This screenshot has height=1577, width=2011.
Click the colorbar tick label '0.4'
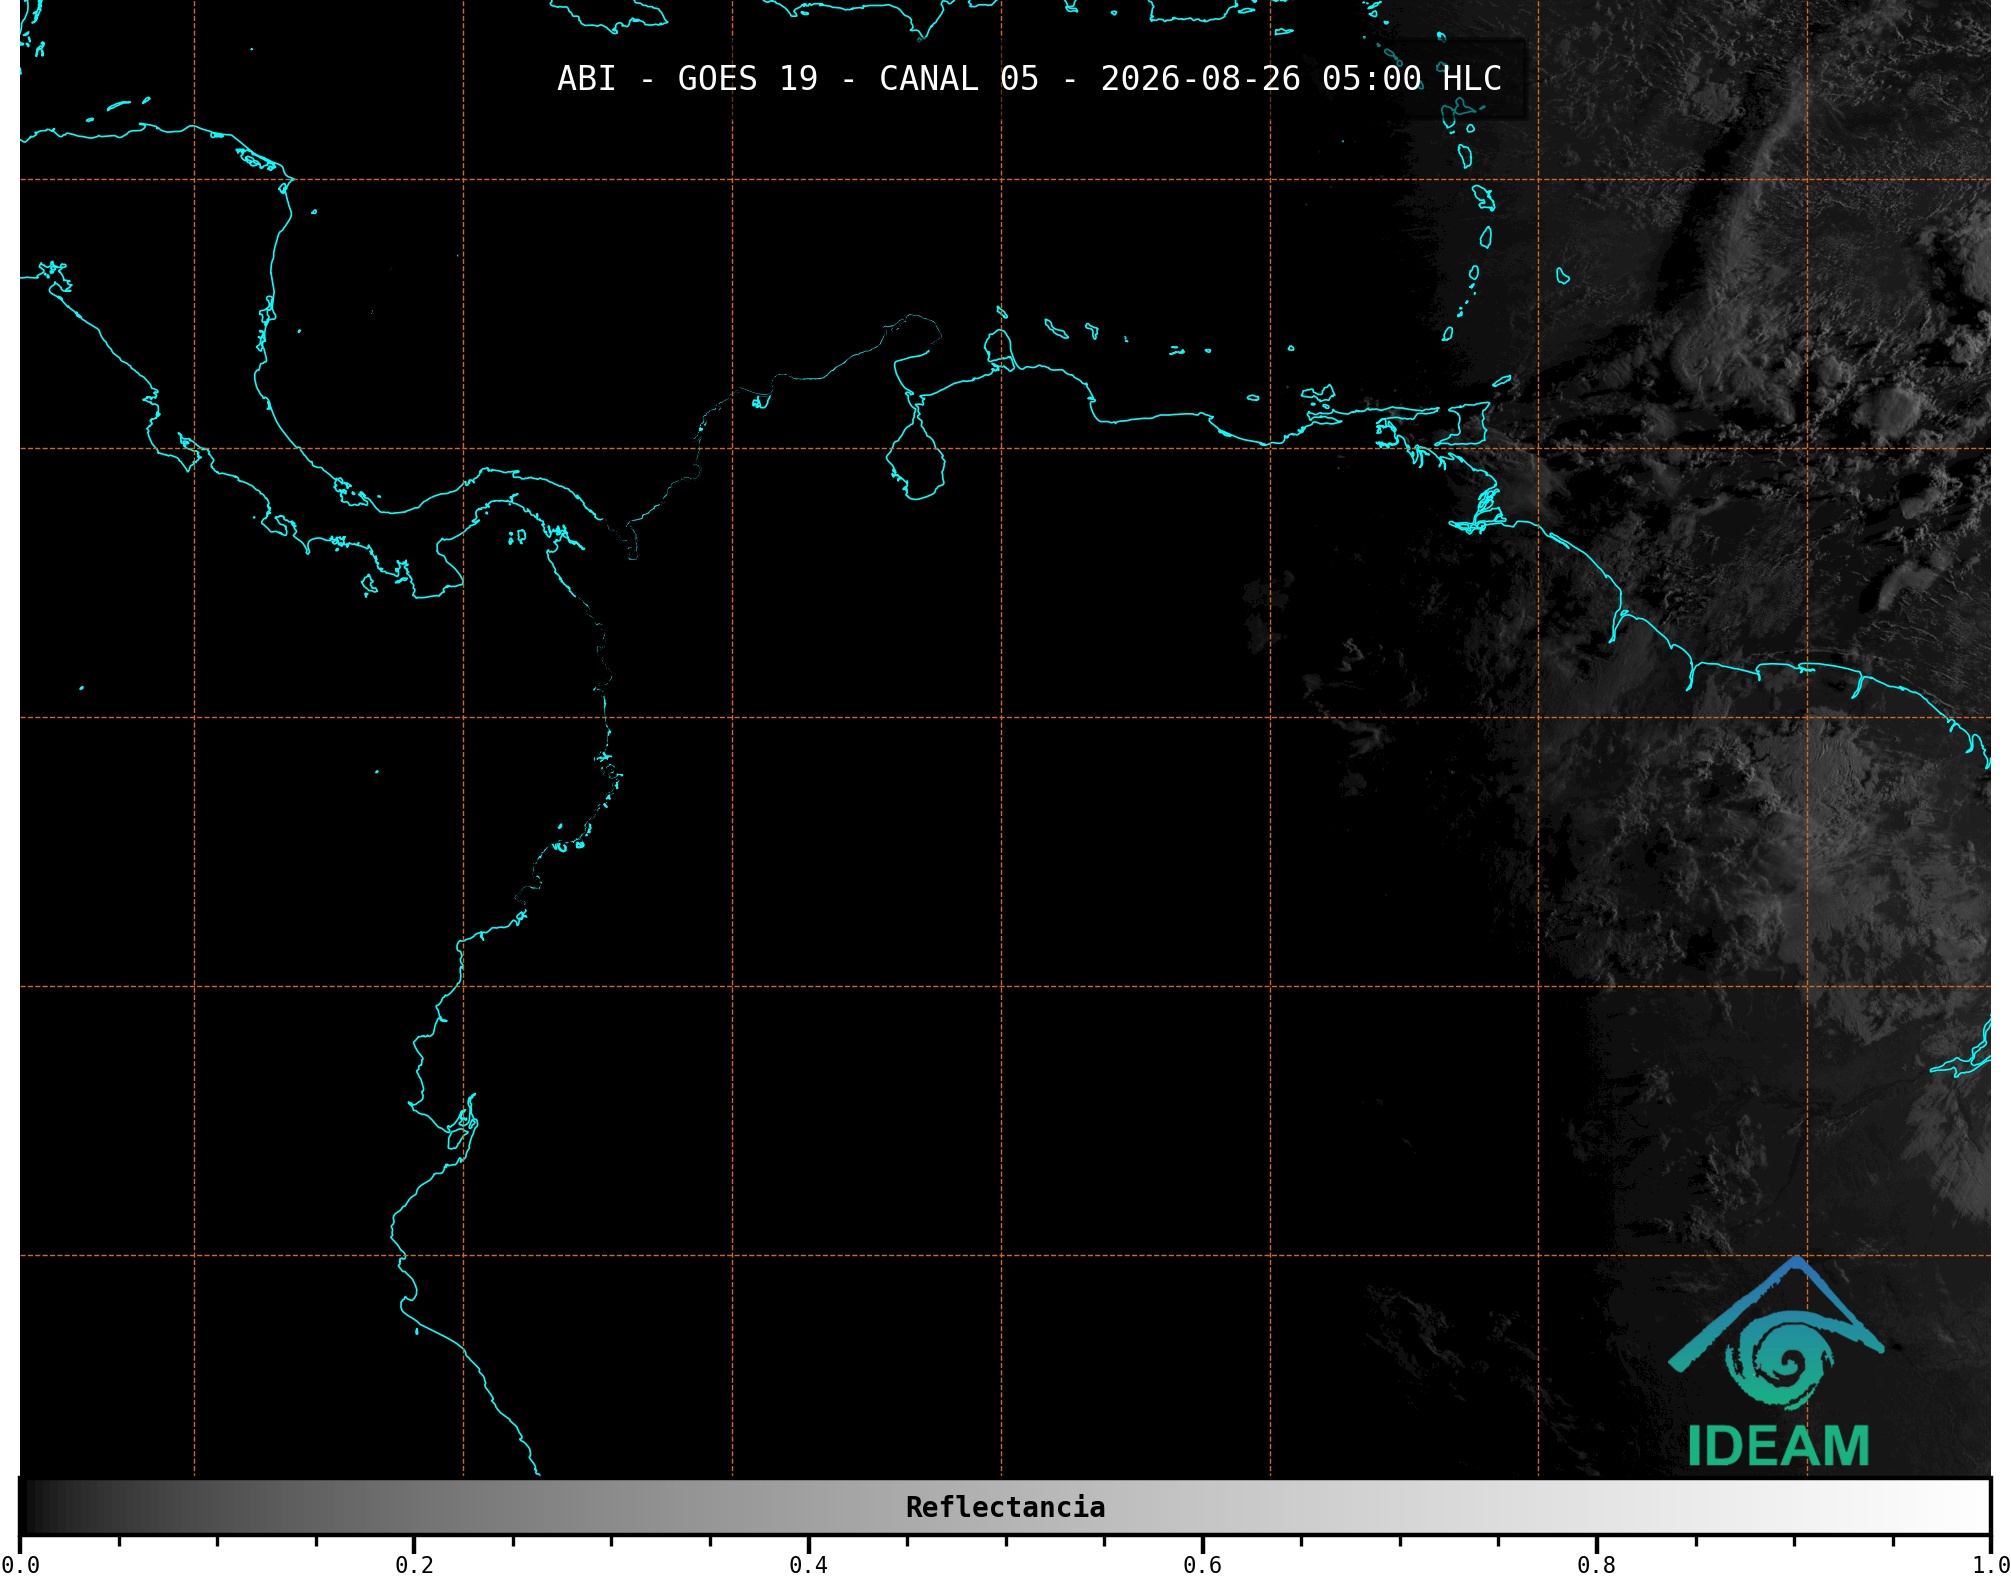click(808, 1564)
